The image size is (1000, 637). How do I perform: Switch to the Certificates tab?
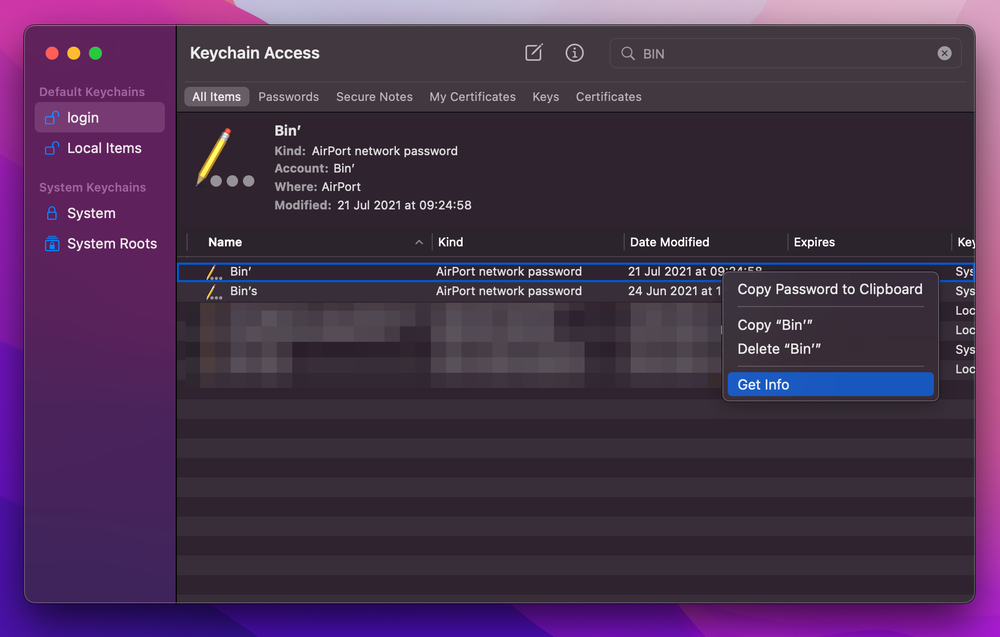(608, 97)
